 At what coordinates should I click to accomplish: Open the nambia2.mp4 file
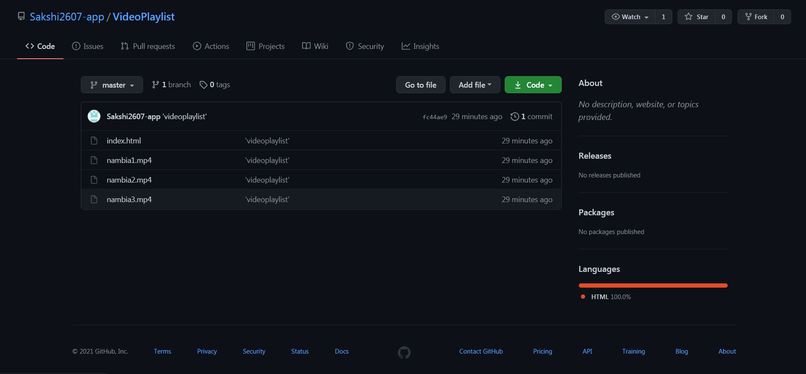[129, 180]
